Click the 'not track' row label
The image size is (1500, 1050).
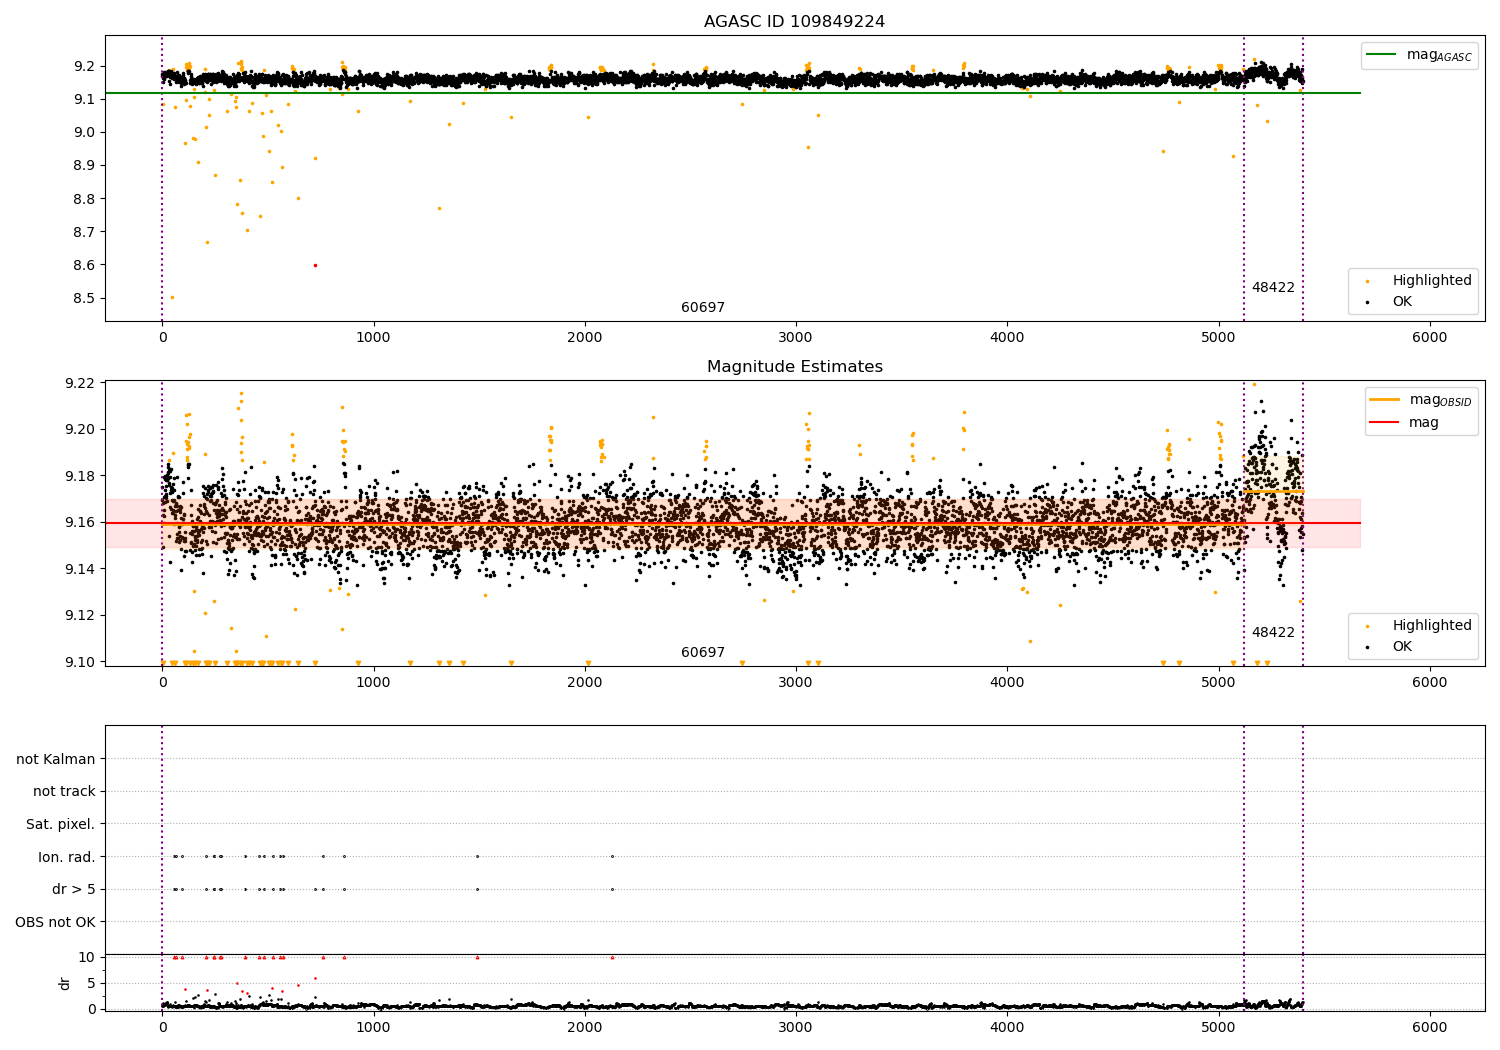[x=64, y=791]
